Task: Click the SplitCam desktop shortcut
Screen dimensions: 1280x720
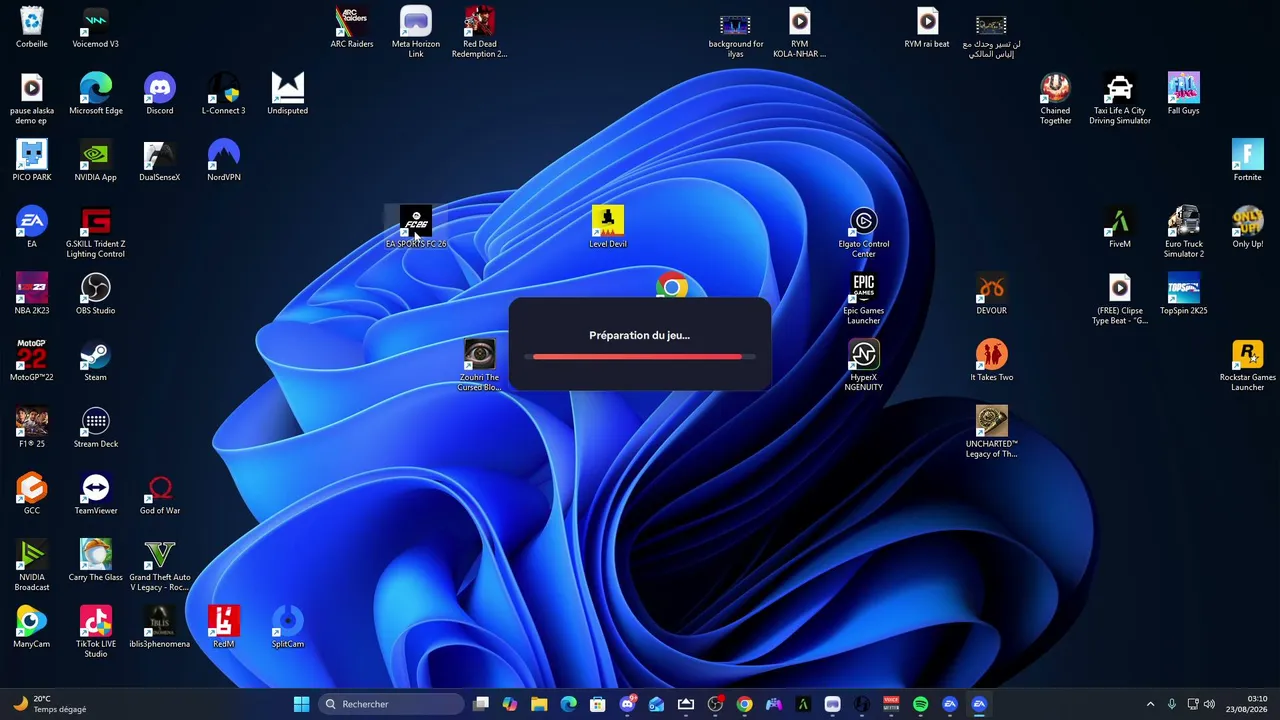Action: click(288, 628)
